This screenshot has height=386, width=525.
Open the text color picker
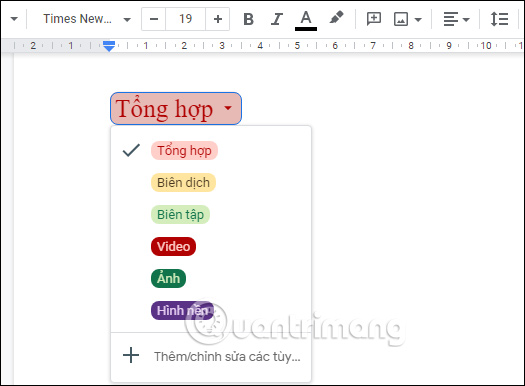(x=306, y=20)
